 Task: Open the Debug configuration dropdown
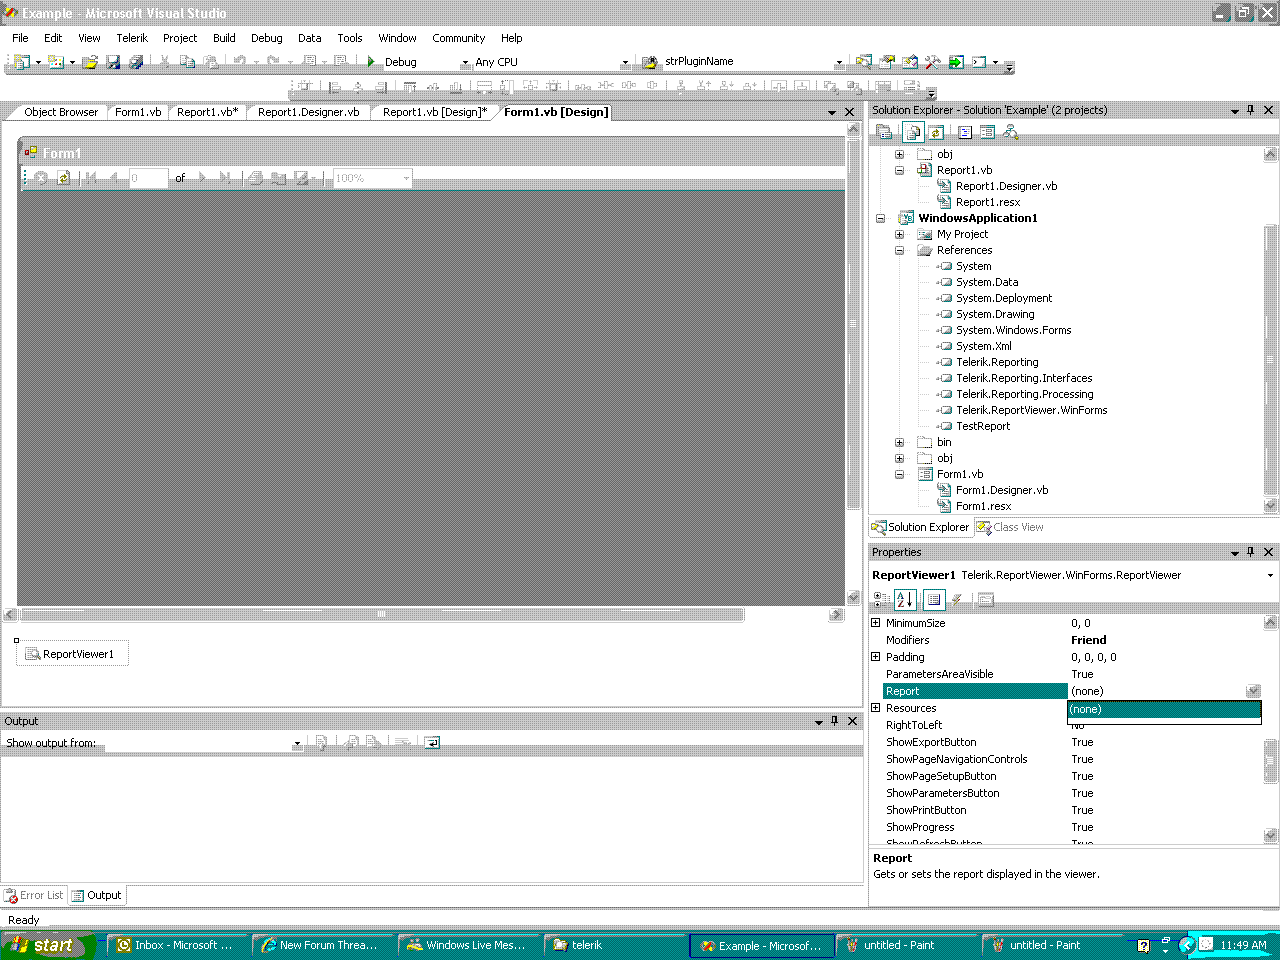464,63
